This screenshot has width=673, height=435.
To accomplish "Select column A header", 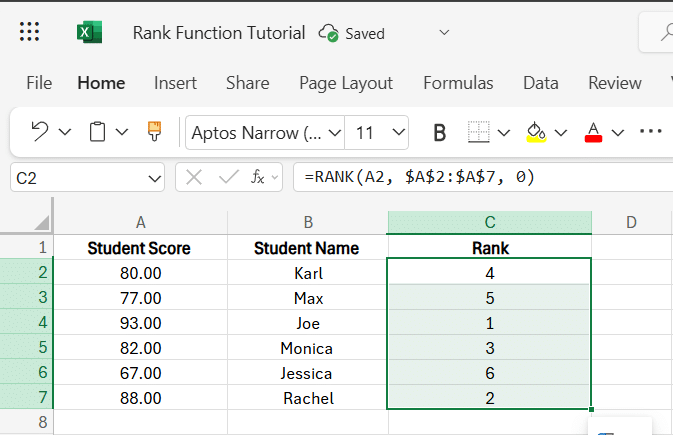I will click(140, 222).
